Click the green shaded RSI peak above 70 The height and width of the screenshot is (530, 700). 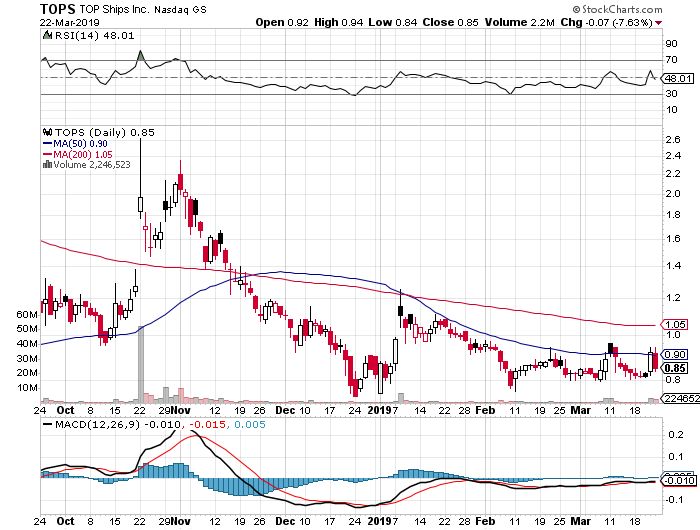[x=141, y=56]
